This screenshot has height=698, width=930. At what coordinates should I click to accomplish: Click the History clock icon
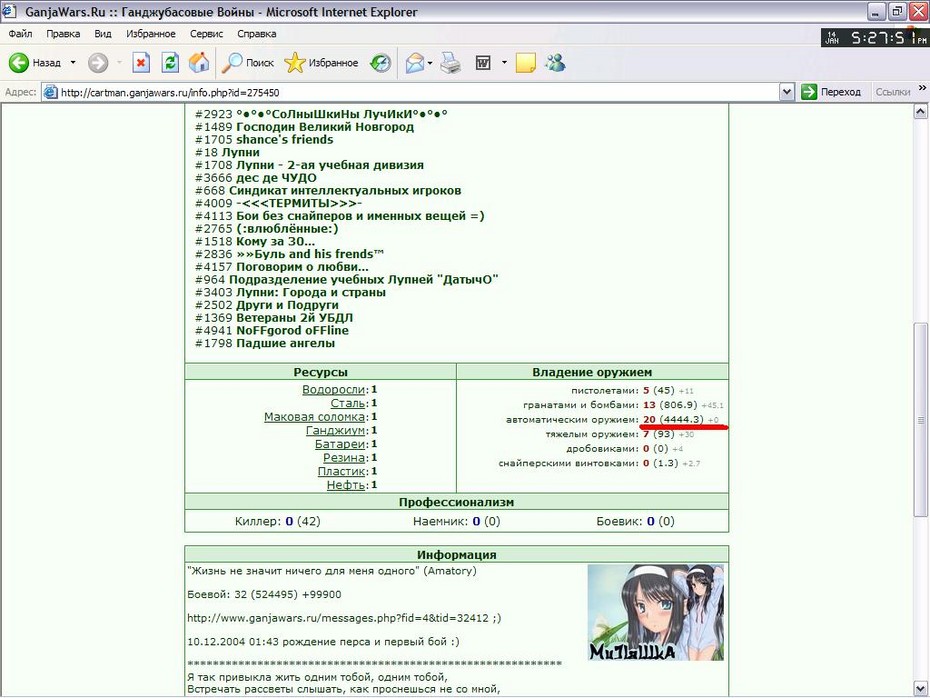[x=380, y=62]
